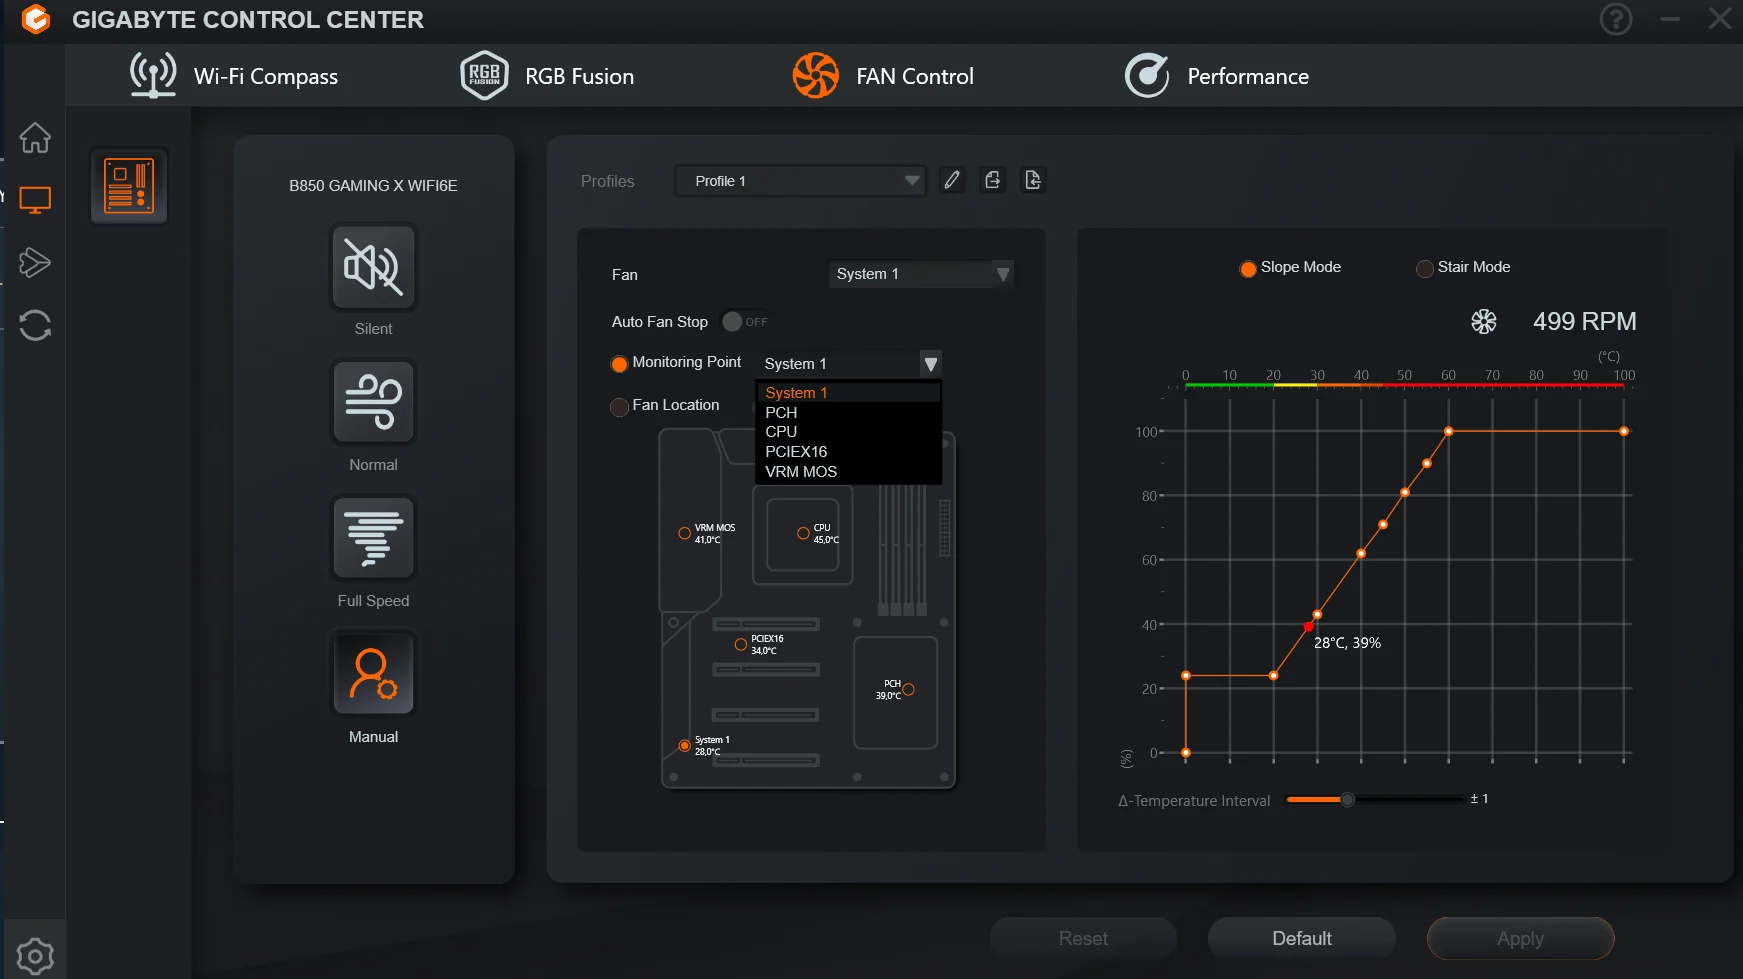Select the fan curve node at 30°C
Viewport: 1743px width, 979px height.
(1317, 615)
